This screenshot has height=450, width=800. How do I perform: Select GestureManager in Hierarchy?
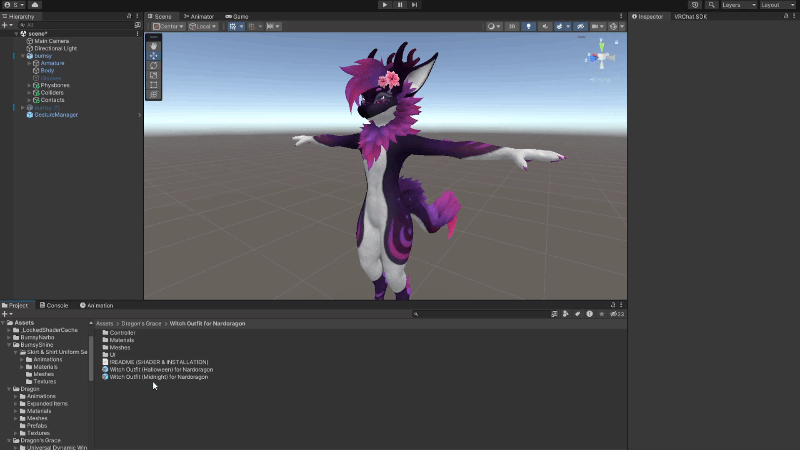click(56, 115)
